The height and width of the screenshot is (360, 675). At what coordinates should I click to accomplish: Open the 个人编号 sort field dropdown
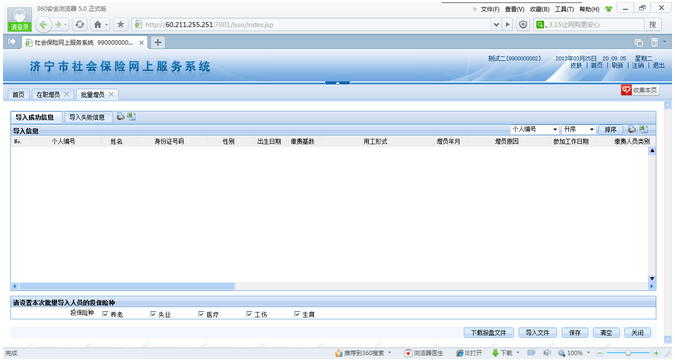point(555,129)
